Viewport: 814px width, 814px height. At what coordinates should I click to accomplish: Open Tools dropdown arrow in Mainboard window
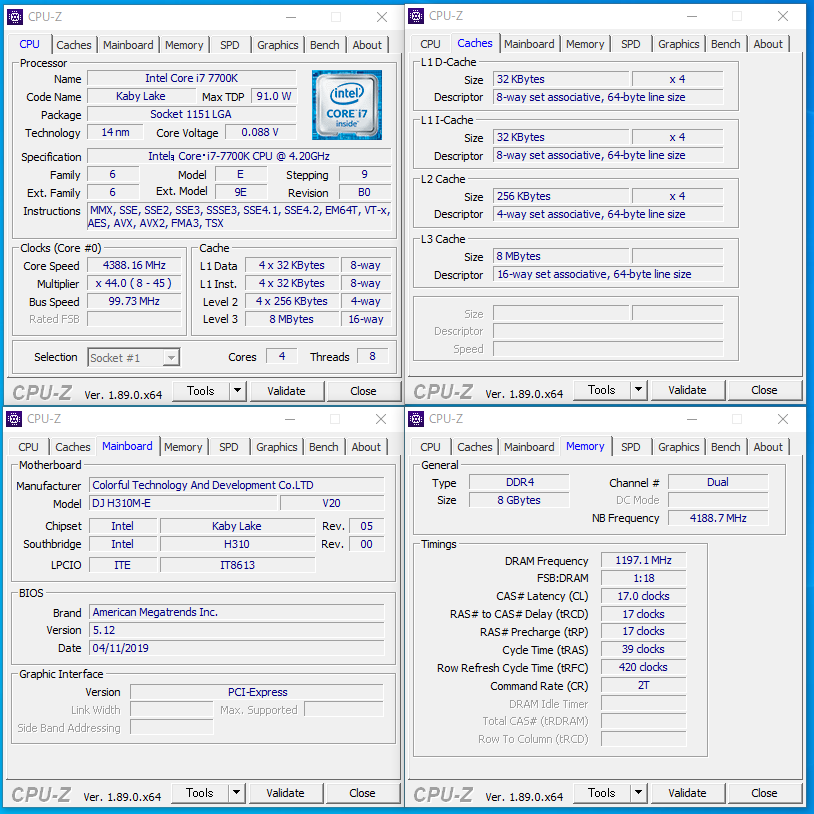236,792
